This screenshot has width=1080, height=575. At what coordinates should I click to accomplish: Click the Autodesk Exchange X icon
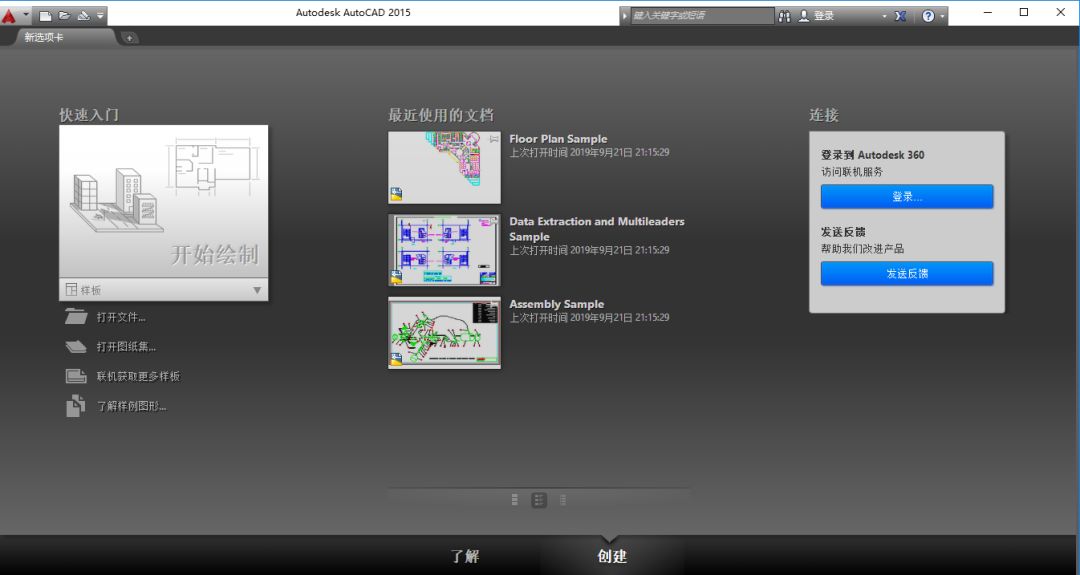[x=900, y=16]
